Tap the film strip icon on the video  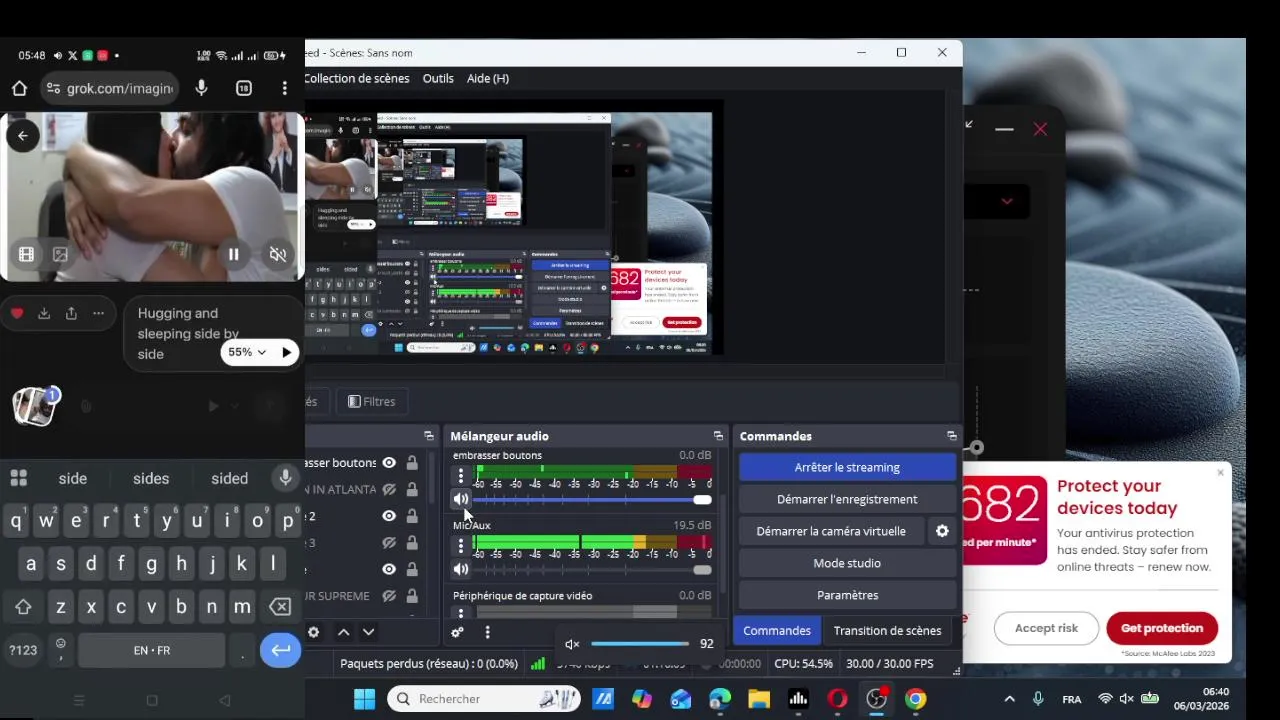[27, 255]
